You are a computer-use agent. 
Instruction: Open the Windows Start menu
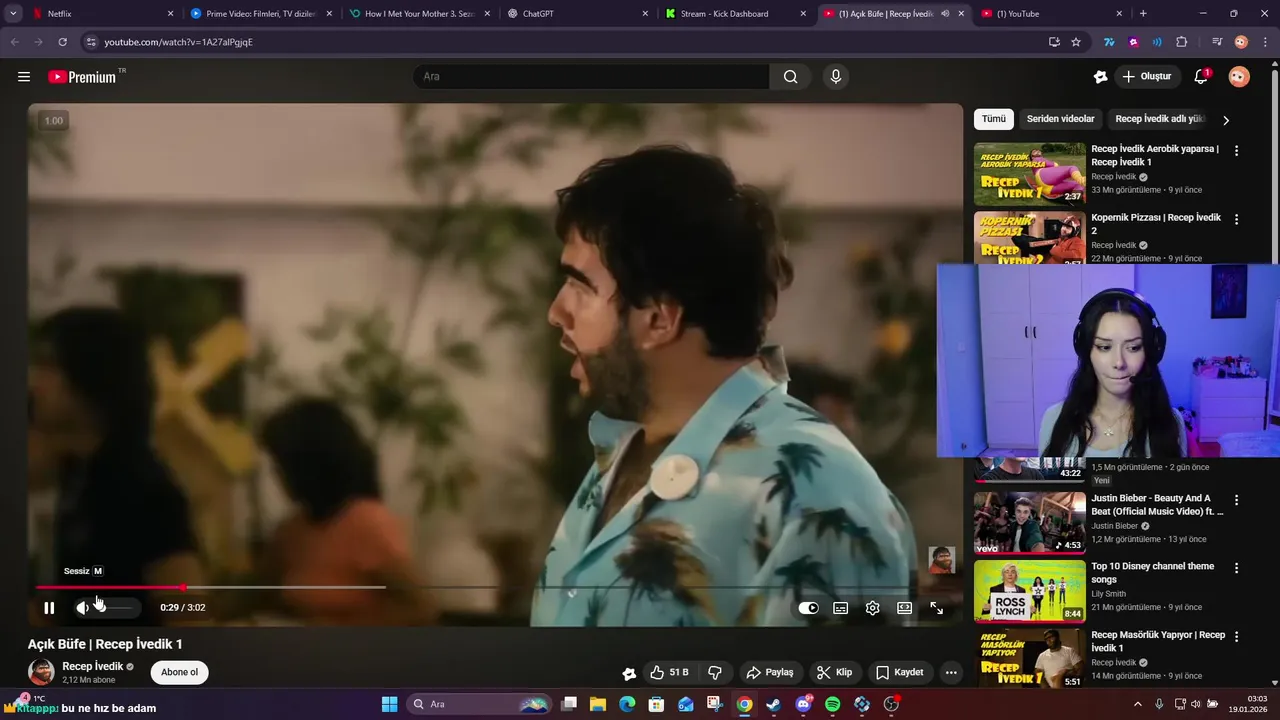tap(390, 704)
